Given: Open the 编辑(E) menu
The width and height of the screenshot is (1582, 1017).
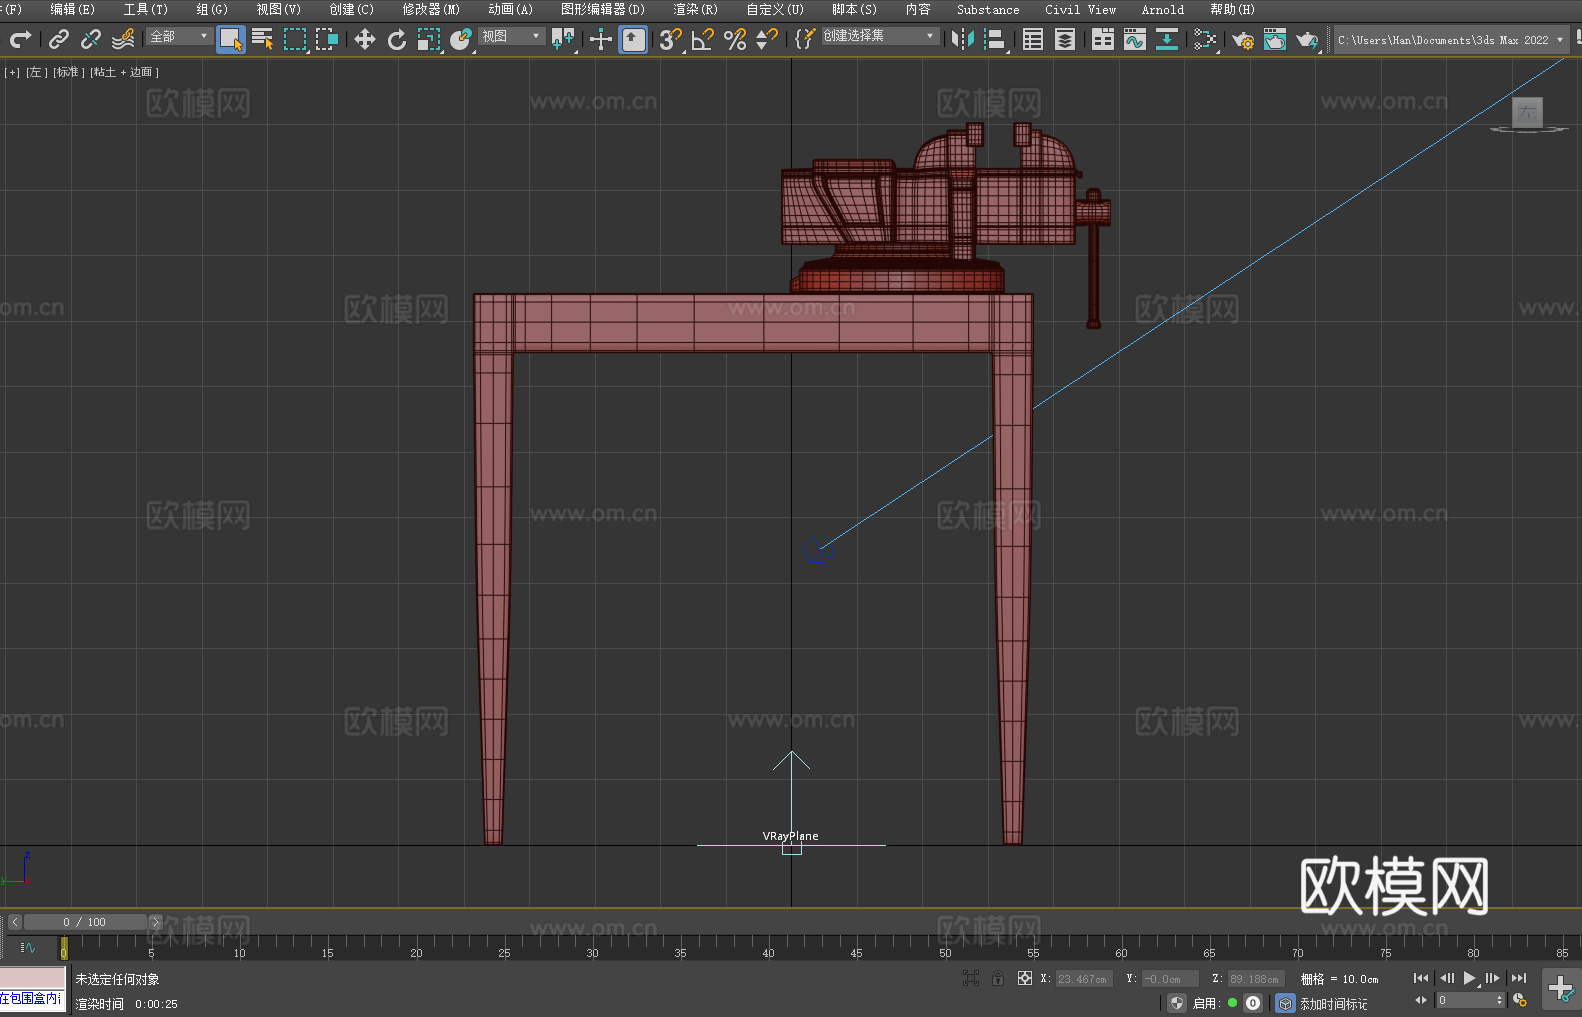Looking at the screenshot, I should click(x=72, y=9).
